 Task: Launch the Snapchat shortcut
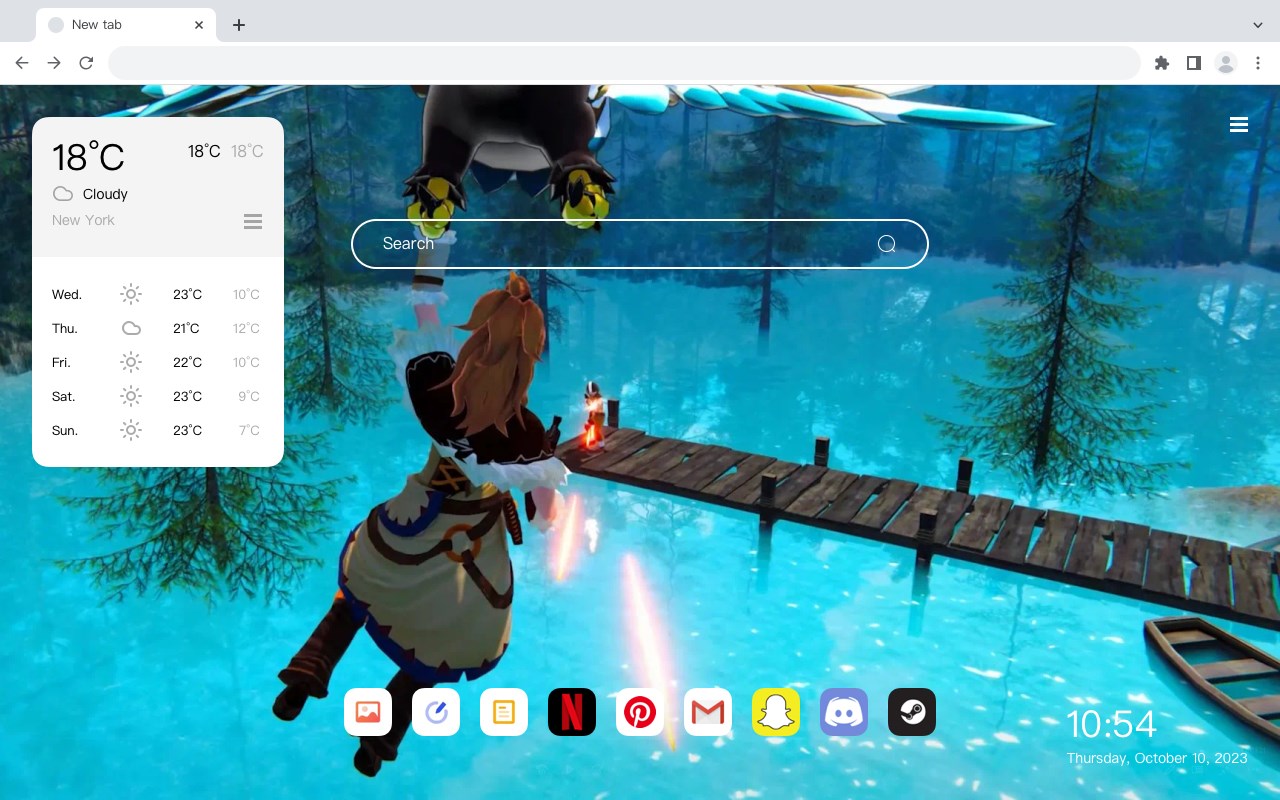point(776,712)
